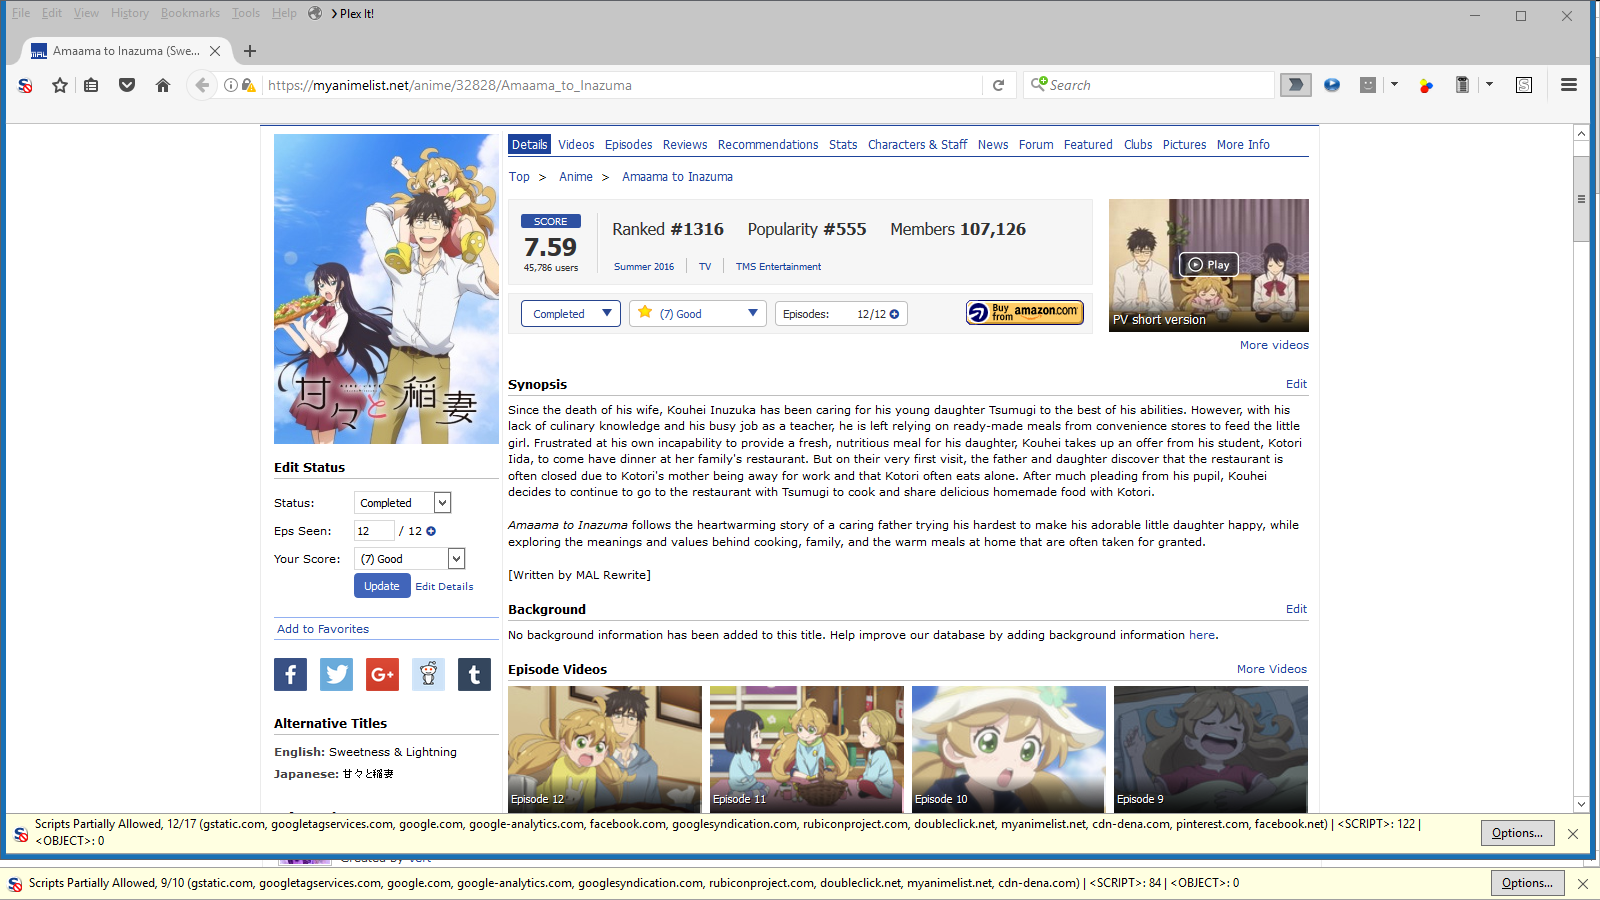Switch to the Recommendations tab

[x=768, y=145]
